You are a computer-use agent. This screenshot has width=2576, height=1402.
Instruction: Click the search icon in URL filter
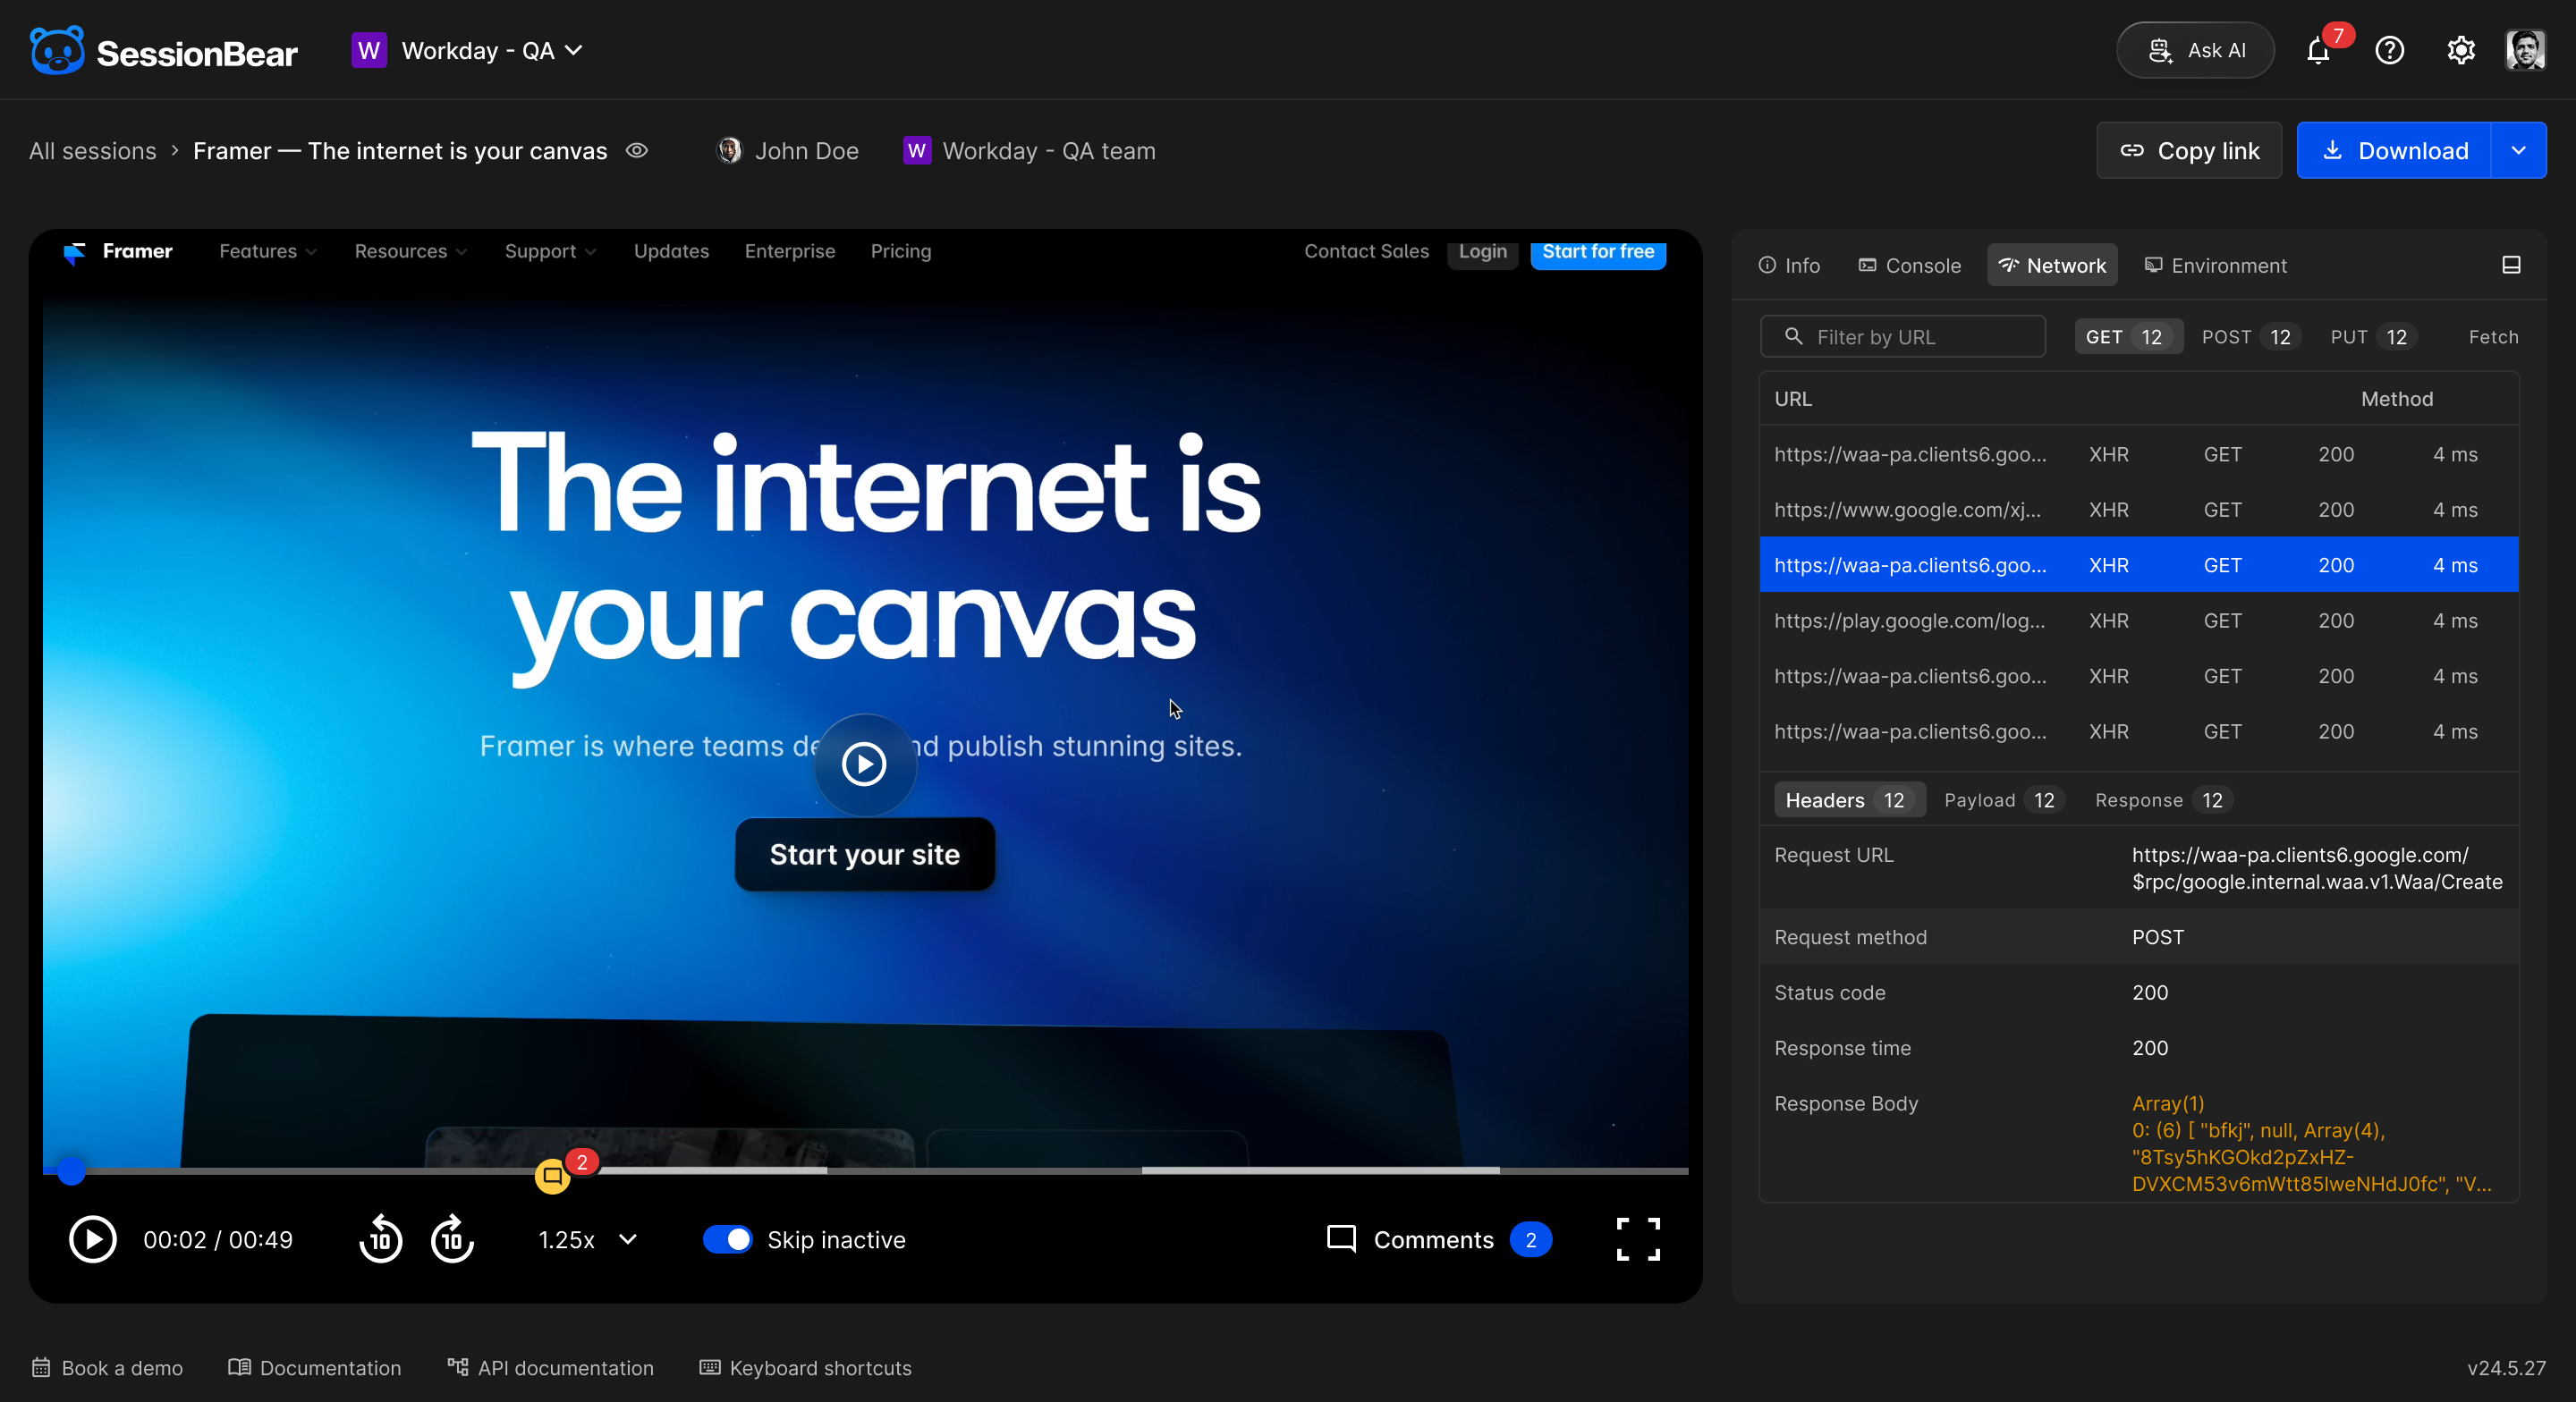coord(1793,337)
